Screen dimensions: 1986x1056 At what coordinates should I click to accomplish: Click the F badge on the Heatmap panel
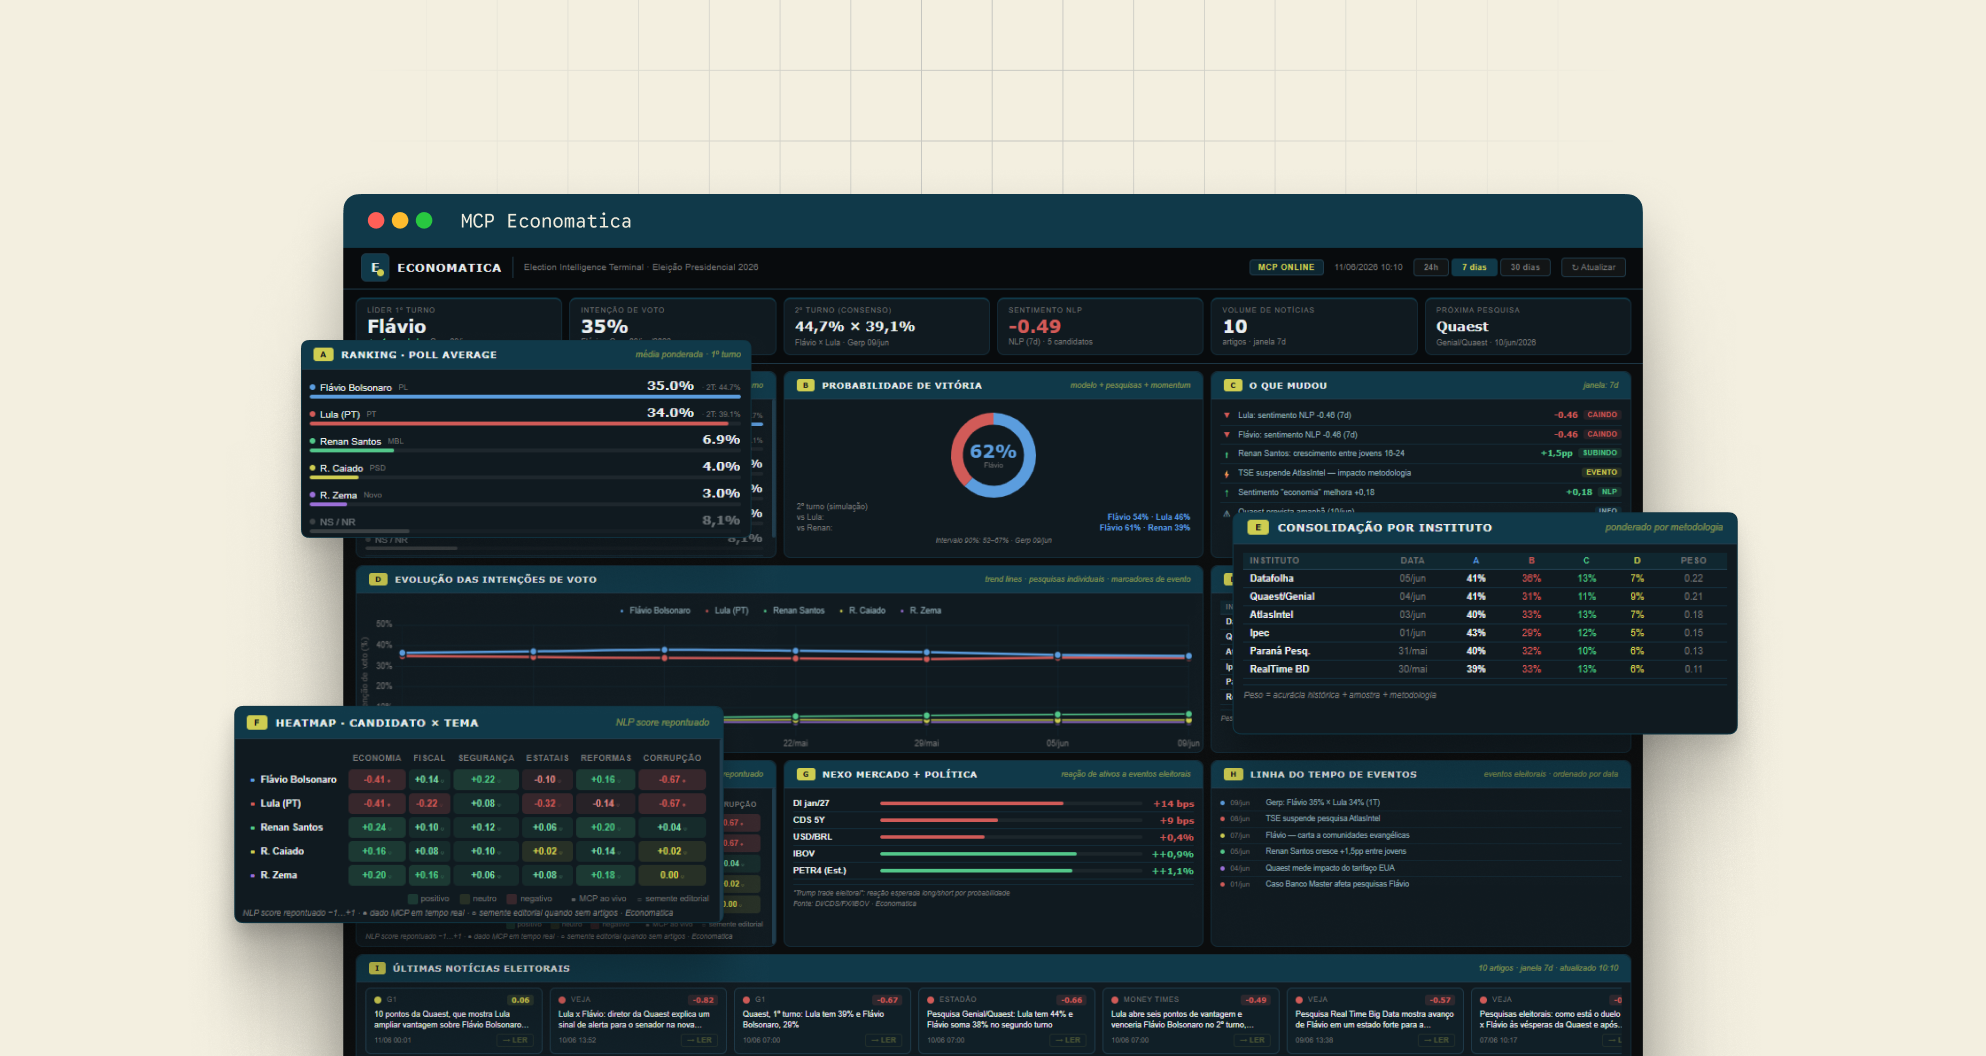point(257,723)
